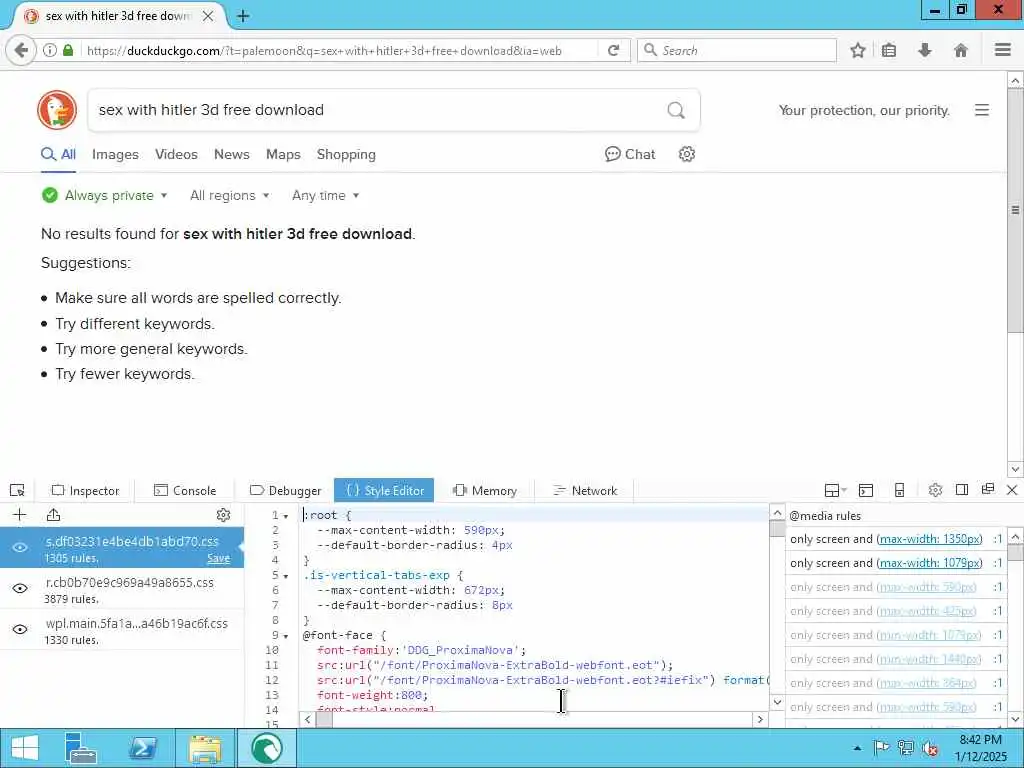Open the Memory devtools tab
Image resolution: width=1024 pixels, height=768 pixels.
(x=485, y=490)
